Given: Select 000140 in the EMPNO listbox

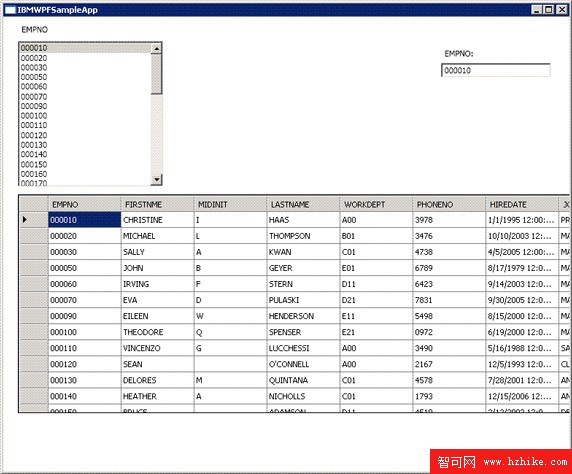Looking at the screenshot, I should (85, 154).
